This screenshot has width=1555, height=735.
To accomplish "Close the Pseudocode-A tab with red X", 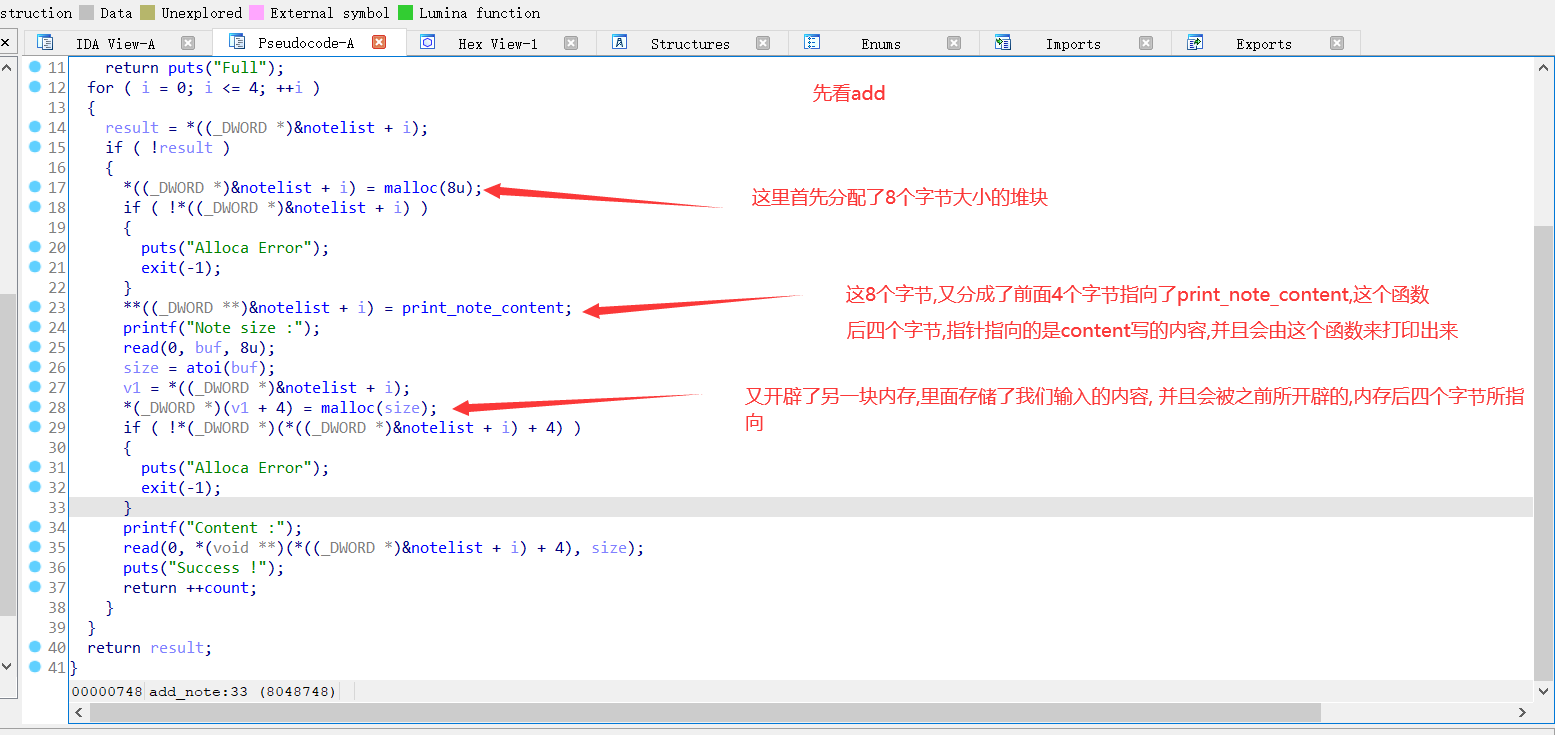I will pyautogui.click(x=379, y=42).
